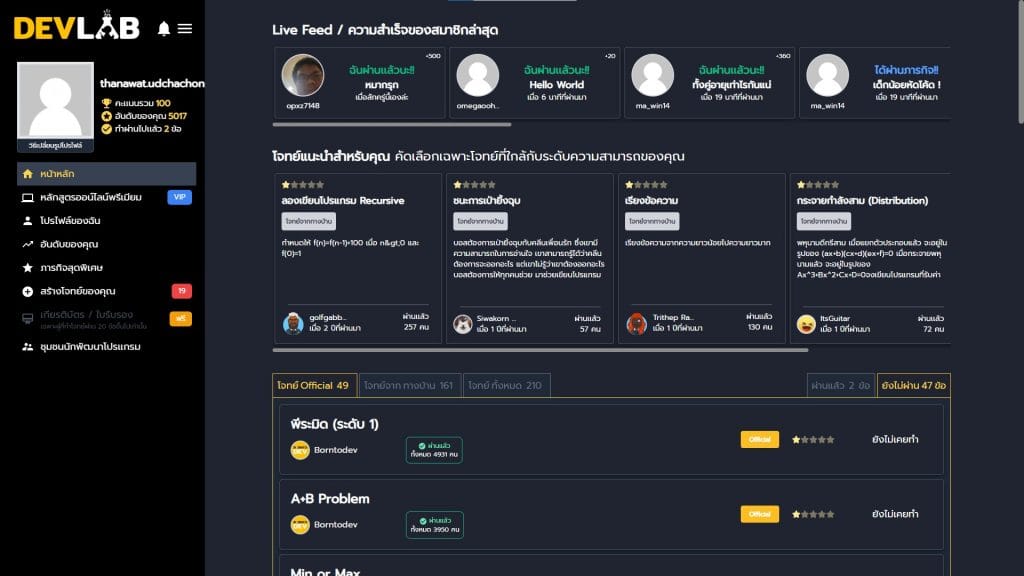The height and width of the screenshot is (576, 1024).
Task: Click the person icon for โปรไฟล์ของฉัน
Action: click(27, 221)
